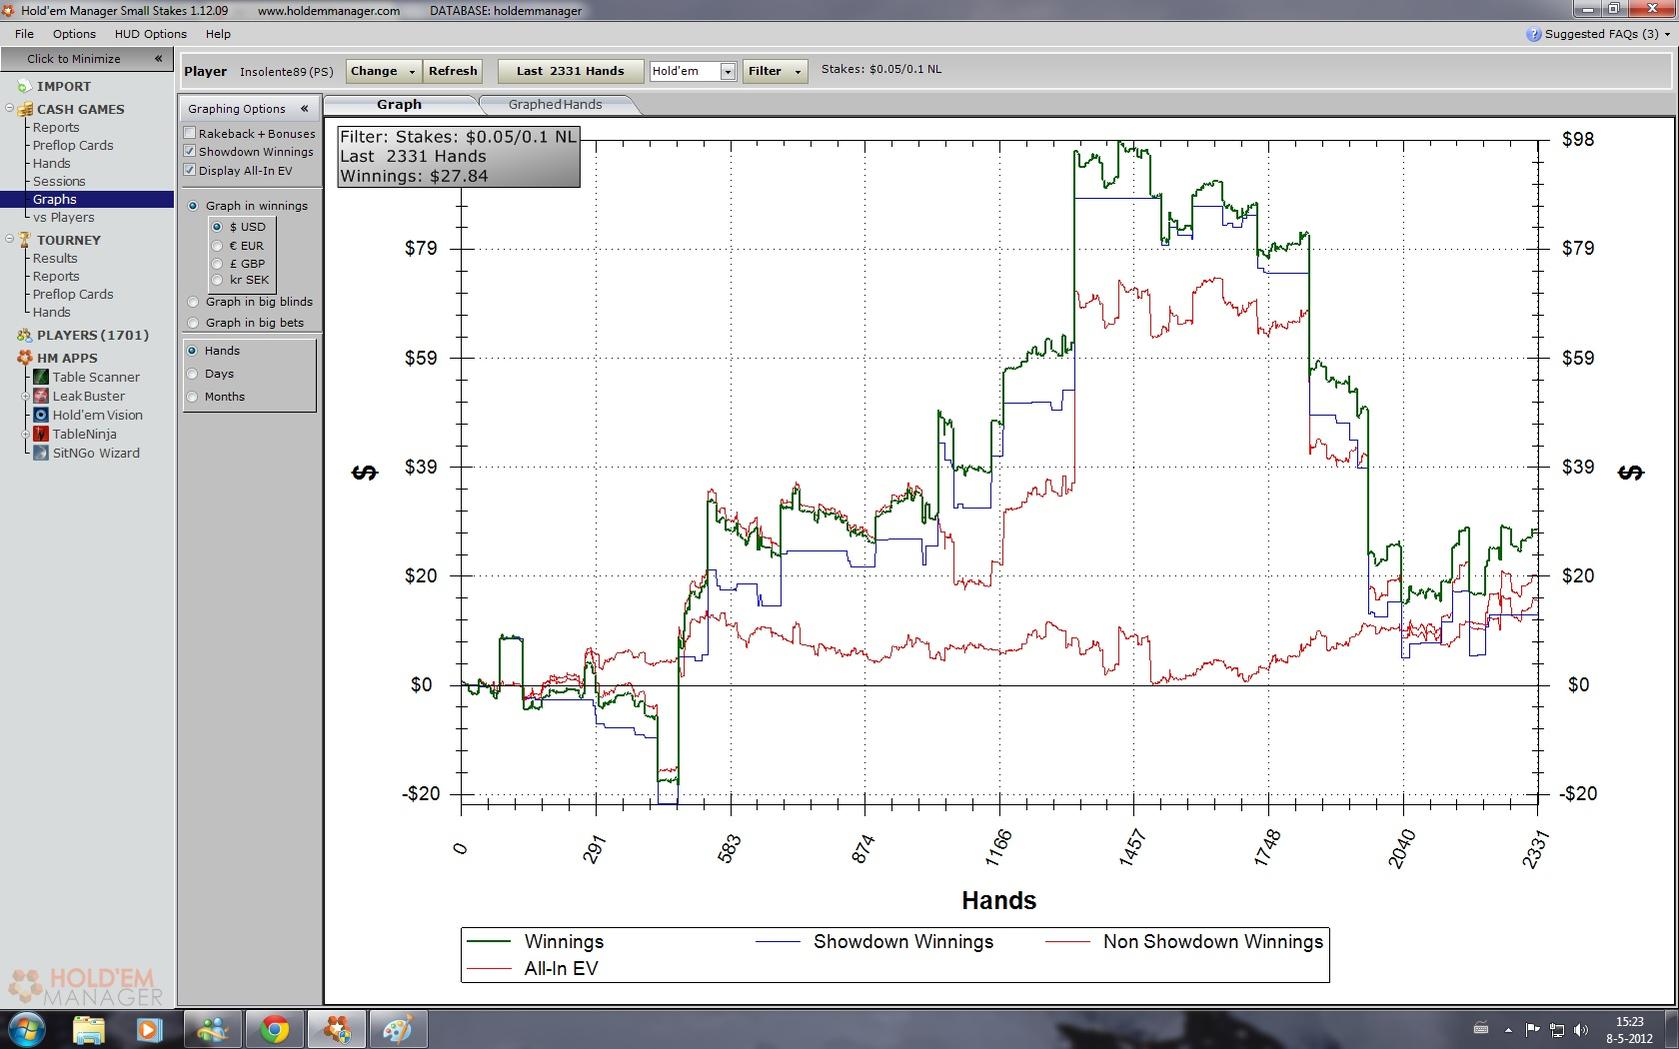Viewport: 1679px width, 1049px height.
Task: Select the Graph in winnings radio button
Action: [x=194, y=206]
